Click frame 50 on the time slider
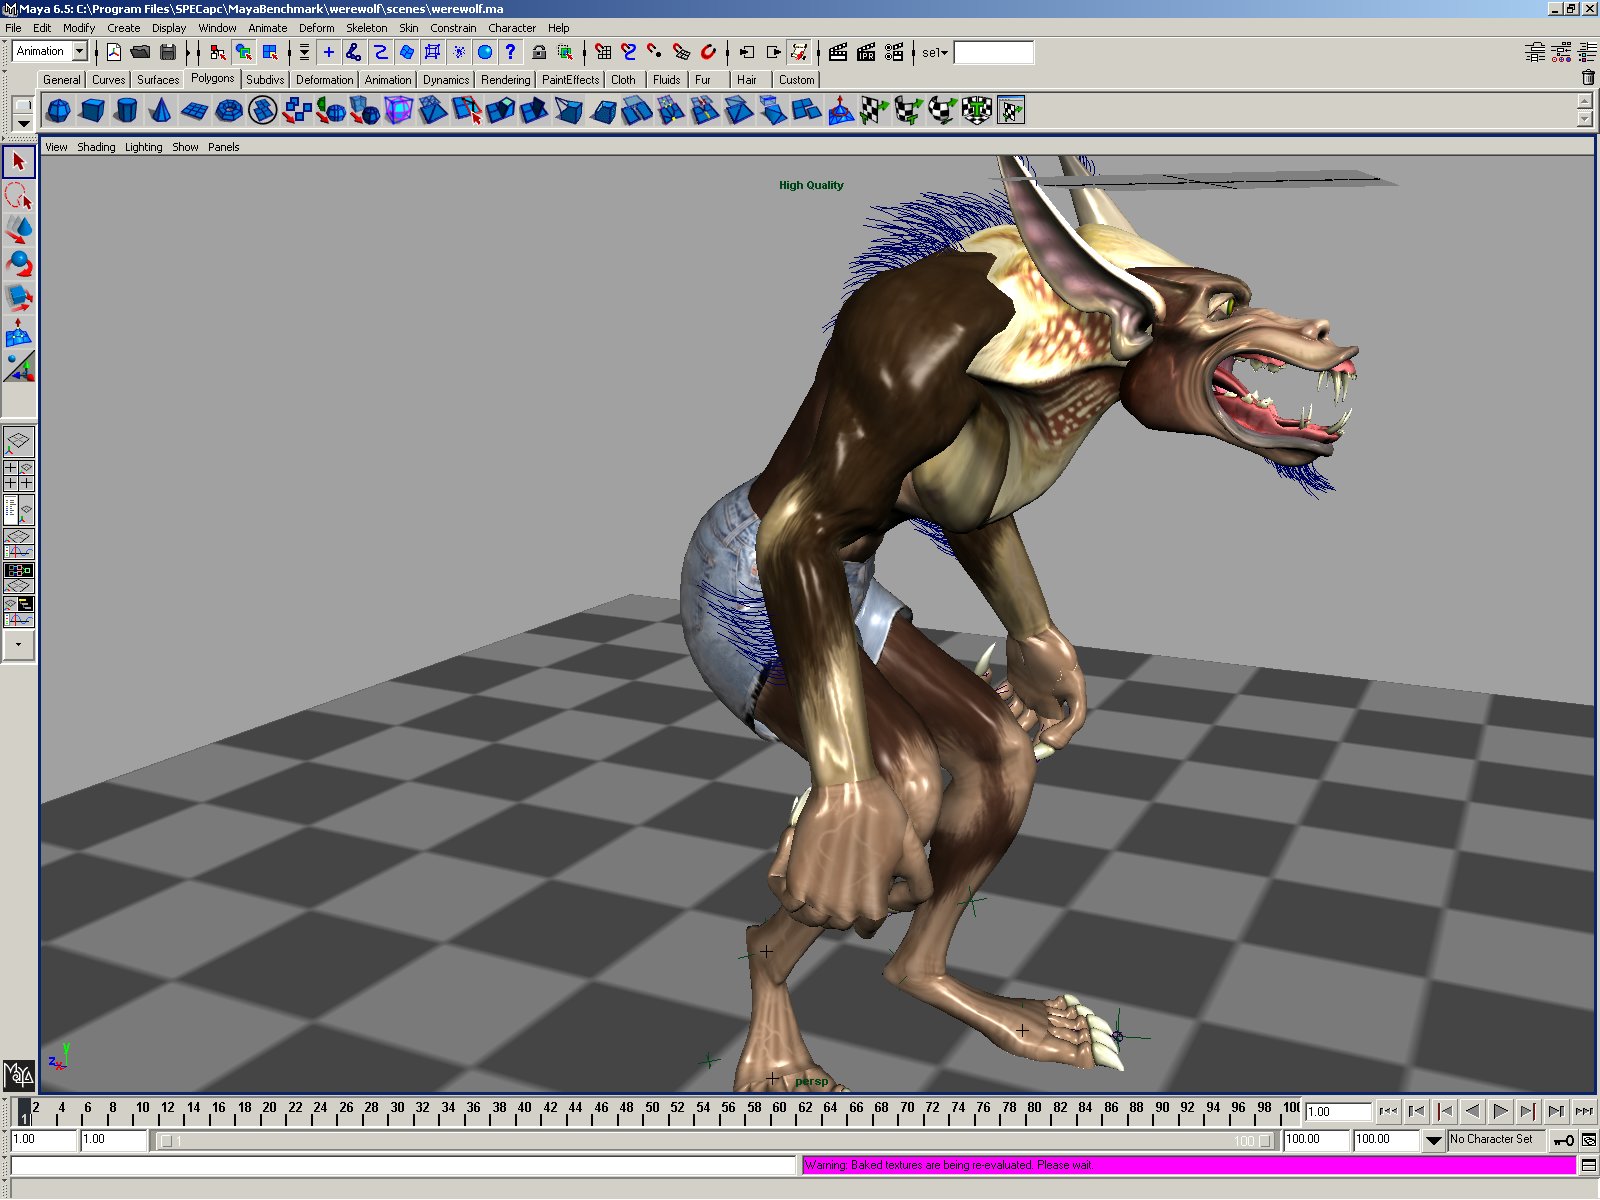Screen dimensions: 1600x1200 tap(652, 1111)
